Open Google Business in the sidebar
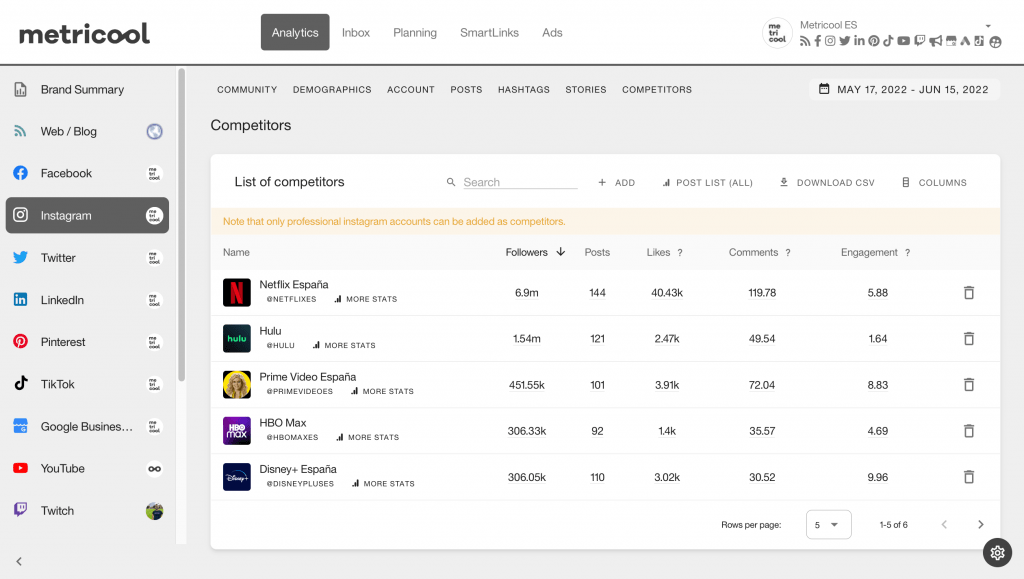Screen dimensions: 1024x579 [x=88, y=426]
